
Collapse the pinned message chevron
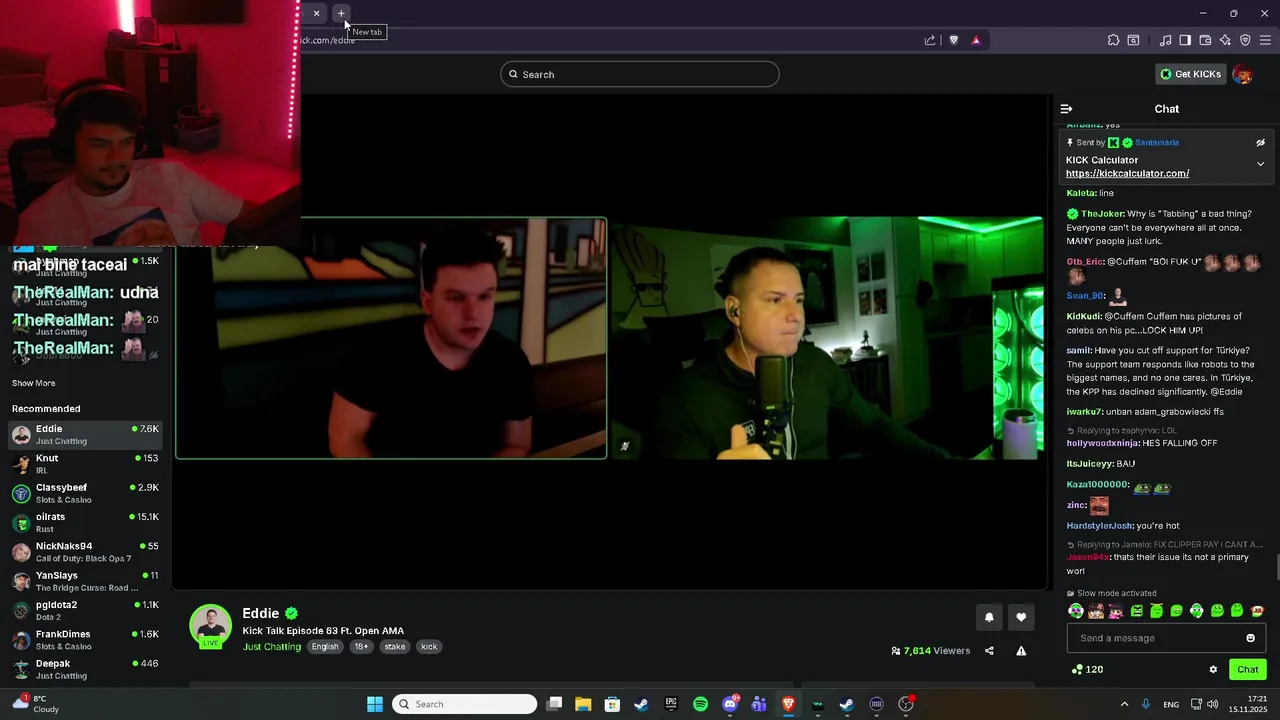[x=1260, y=163]
